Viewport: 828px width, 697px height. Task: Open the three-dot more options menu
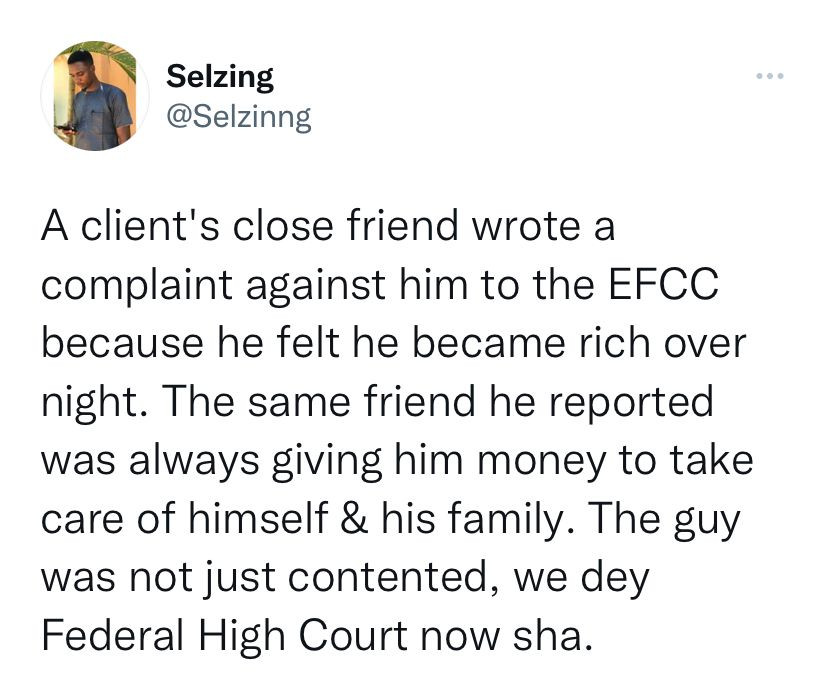(x=770, y=76)
